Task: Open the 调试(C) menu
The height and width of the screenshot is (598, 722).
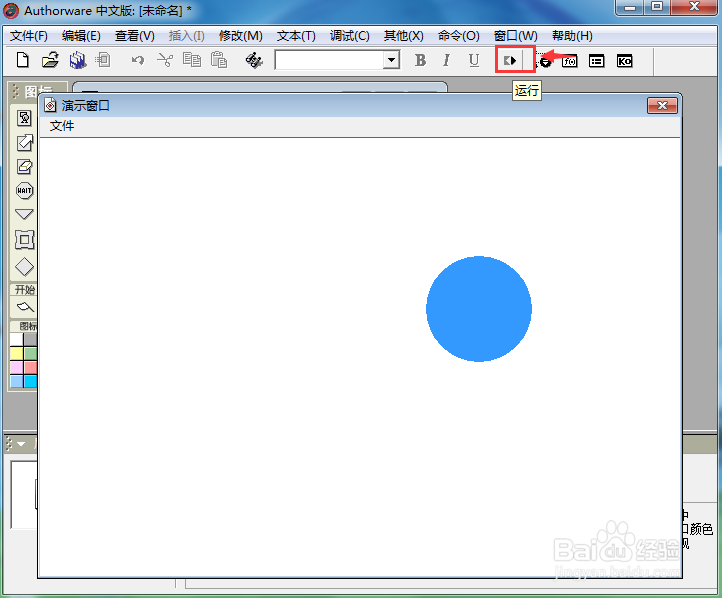Action: 349,35
